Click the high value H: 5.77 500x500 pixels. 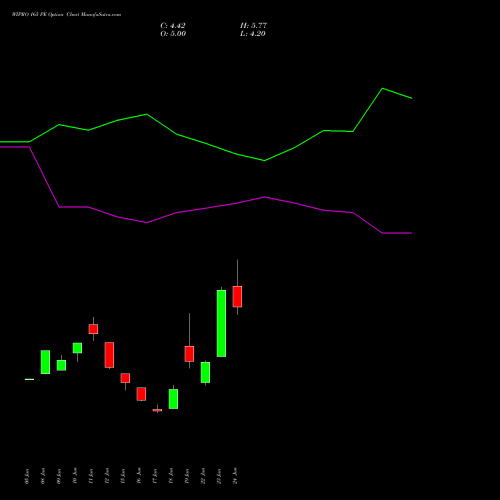(x=253, y=26)
